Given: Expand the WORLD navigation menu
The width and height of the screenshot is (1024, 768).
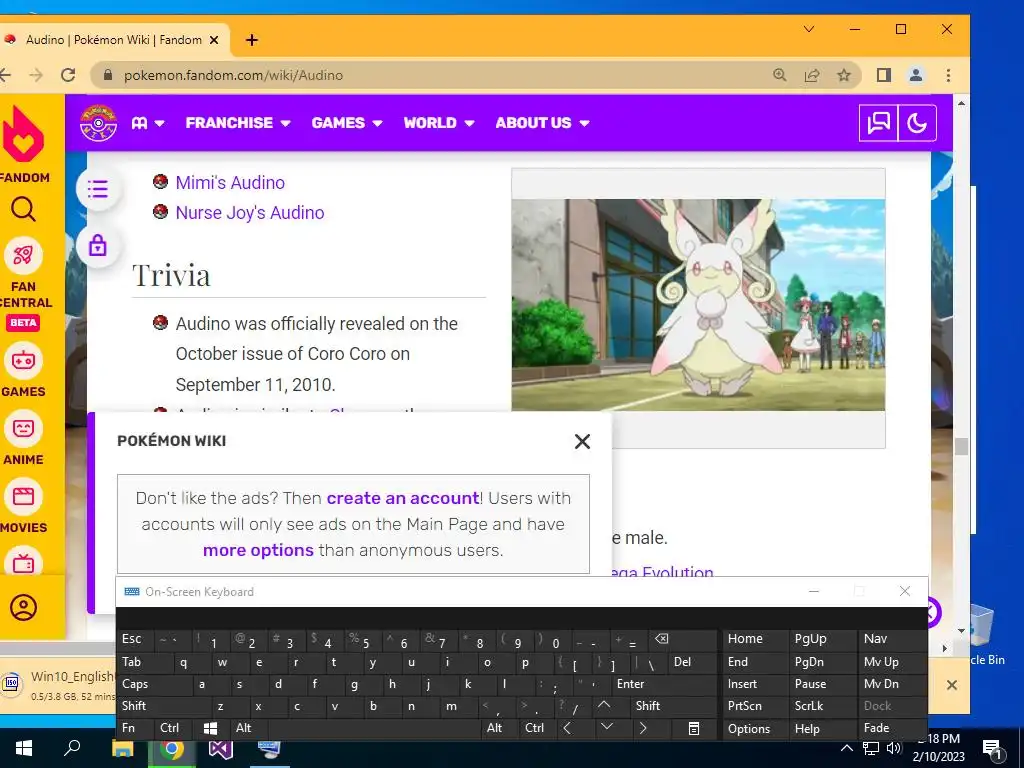Looking at the screenshot, I should [439, 123].
